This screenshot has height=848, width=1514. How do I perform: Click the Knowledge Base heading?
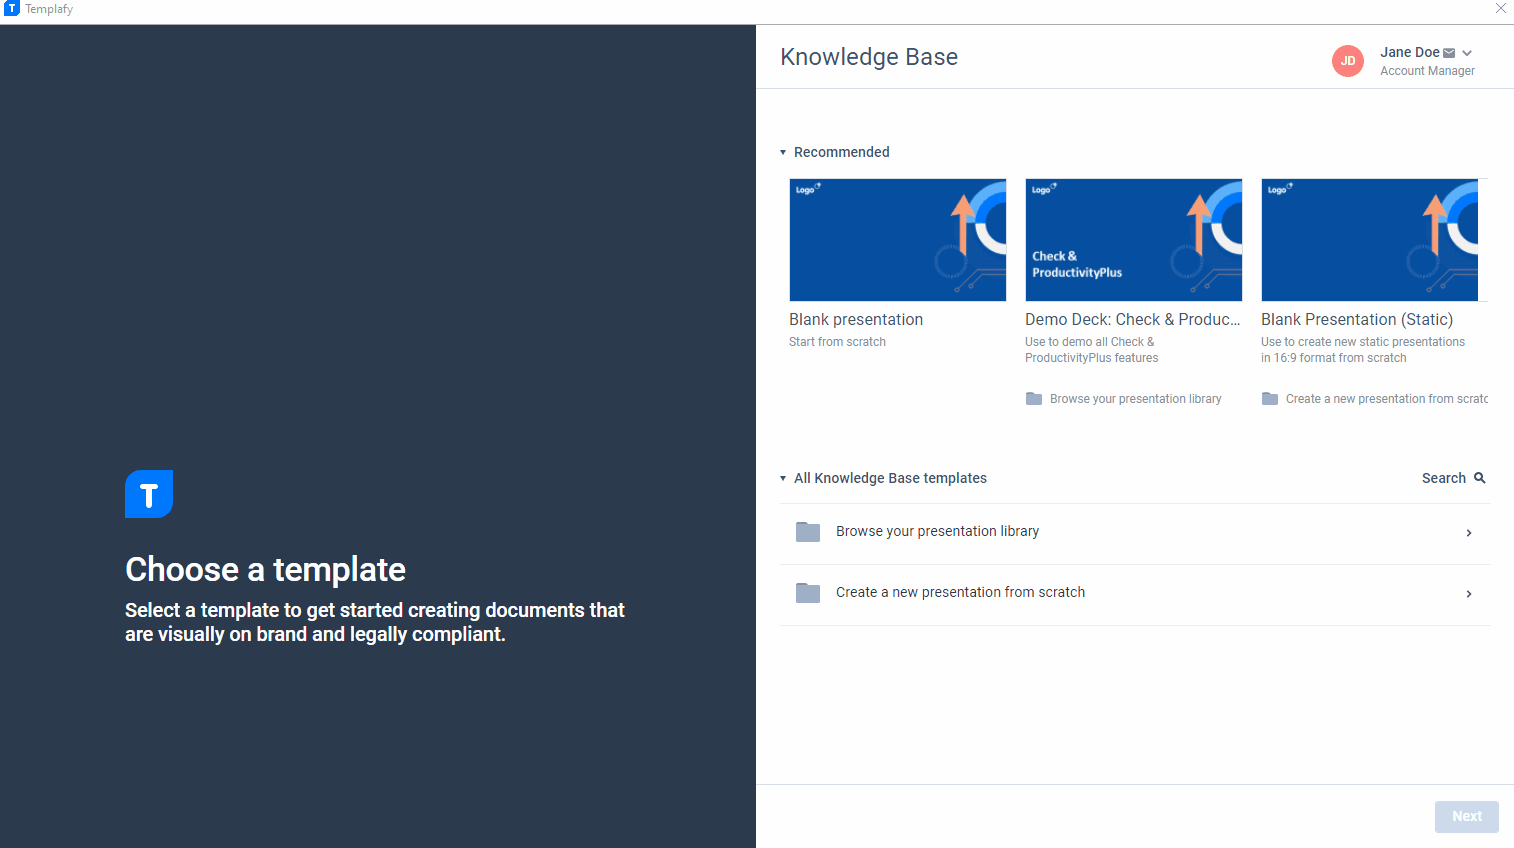(x=869, y=57)
